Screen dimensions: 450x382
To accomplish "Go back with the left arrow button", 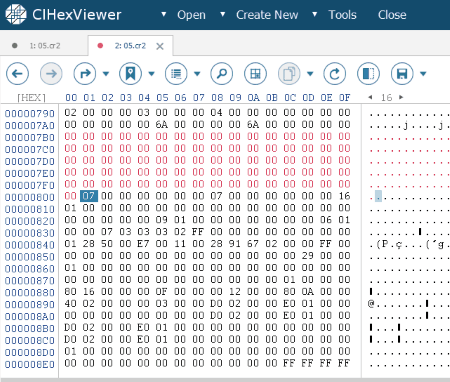I will tap(17, 73).
